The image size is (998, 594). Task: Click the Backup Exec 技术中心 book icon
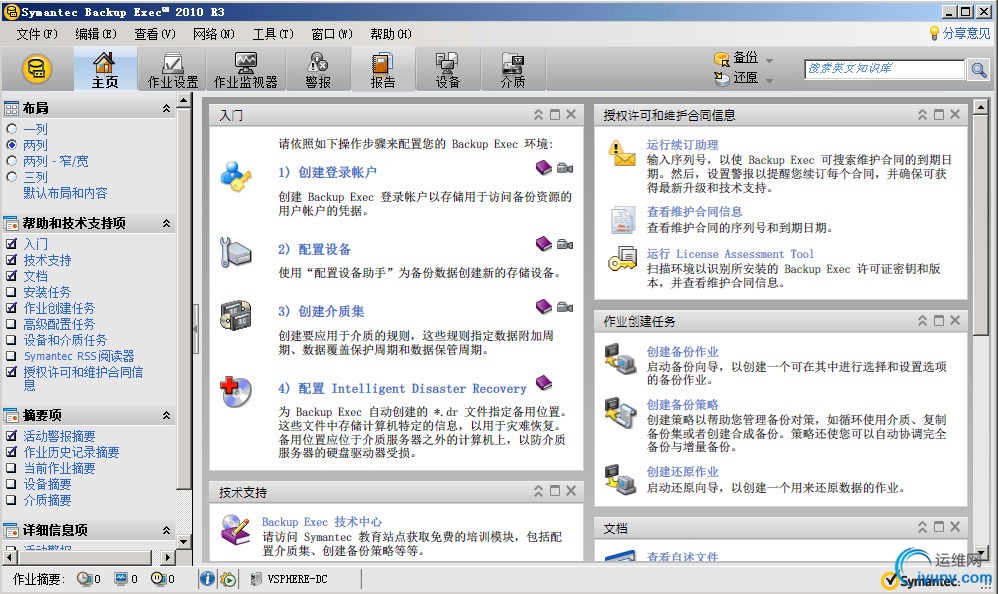pos(235,530)
